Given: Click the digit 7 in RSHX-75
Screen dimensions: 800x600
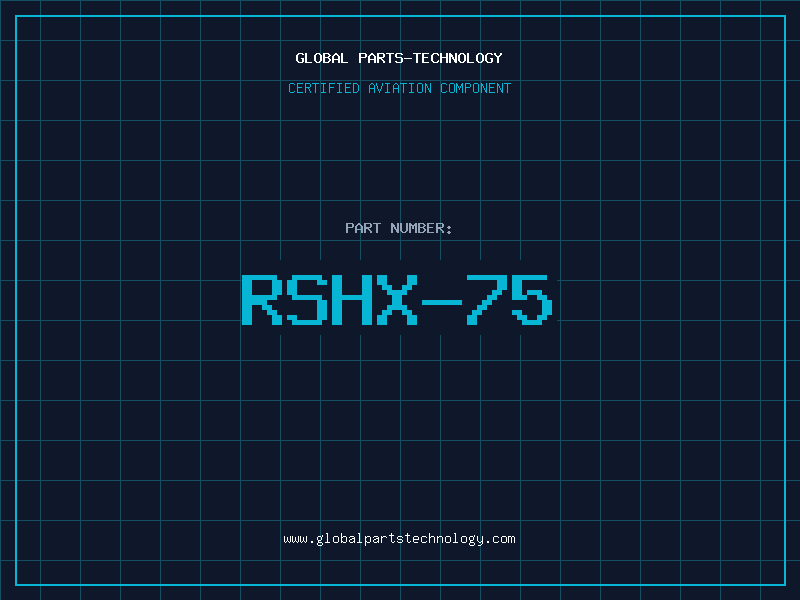Looking at the screenshot, I should tap(487, 300).
